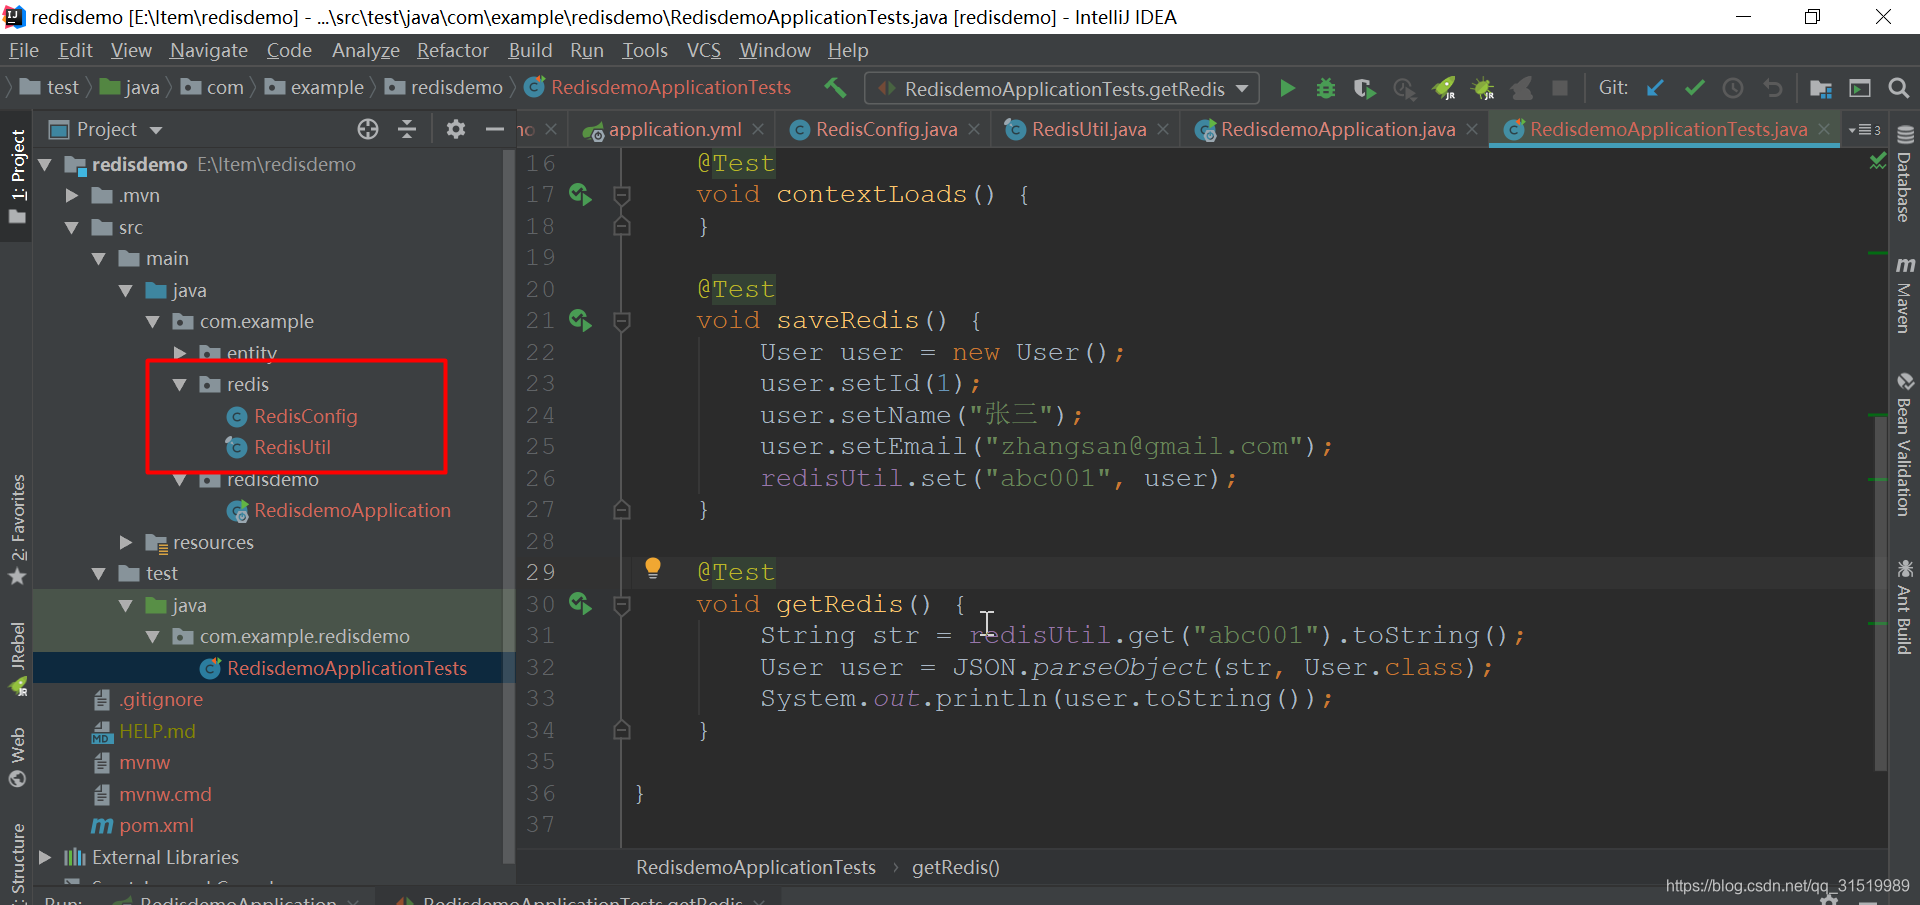
Task: Open Project view mode dropdown
Action: coord(155,130)
